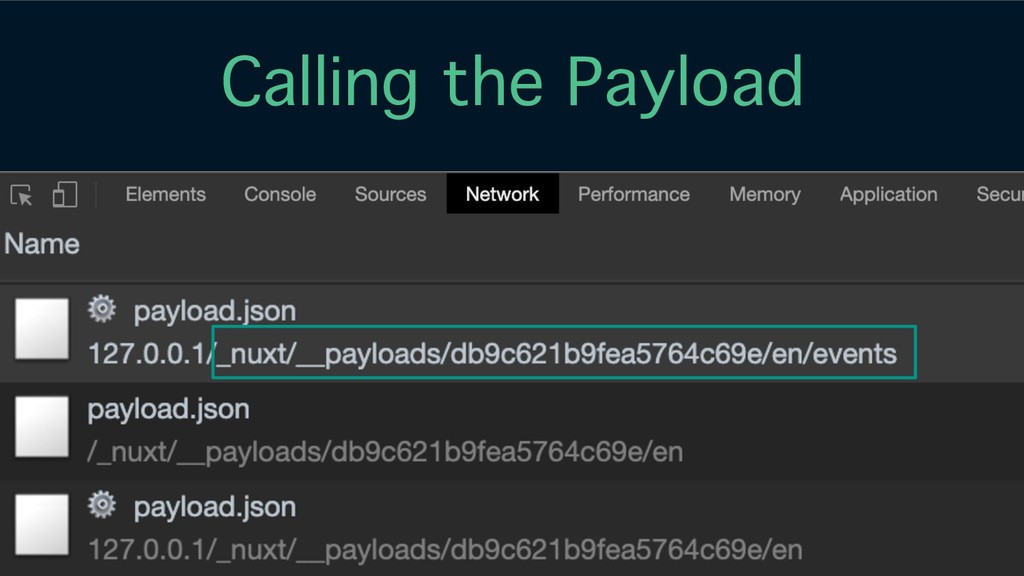Go to the Performance tab
This screenshot has width=1024, height=576.
coord(633,194)
